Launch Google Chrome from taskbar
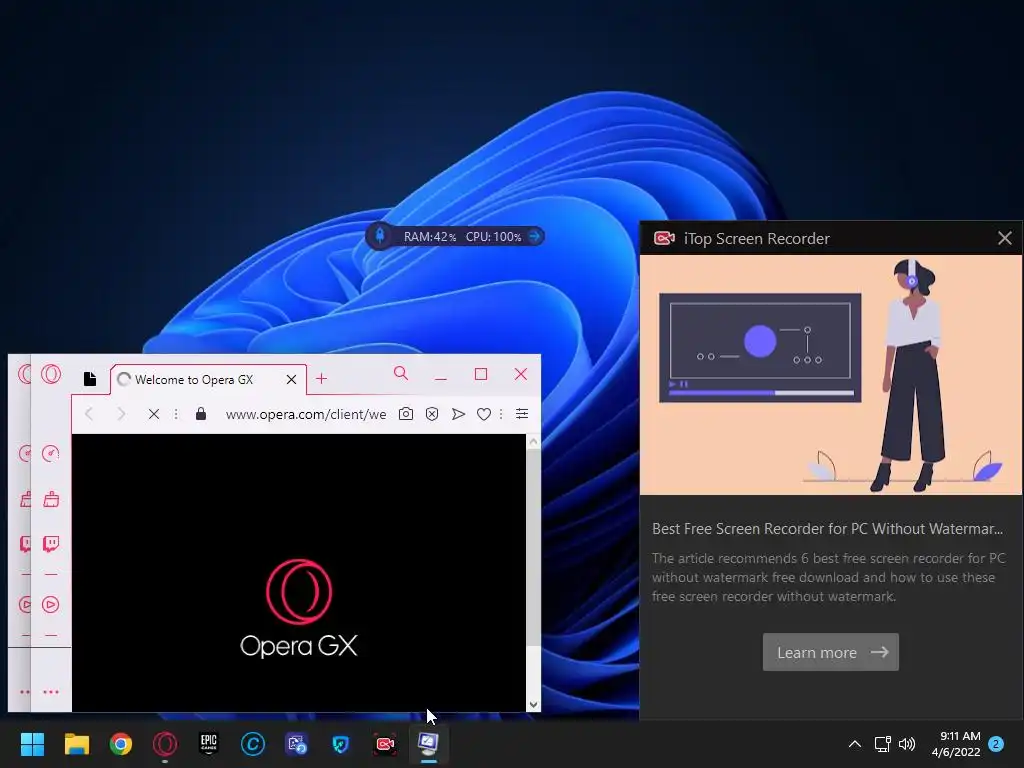This screenshot has width=1024, height=768. pyautogui.click(x=121, y=744)
